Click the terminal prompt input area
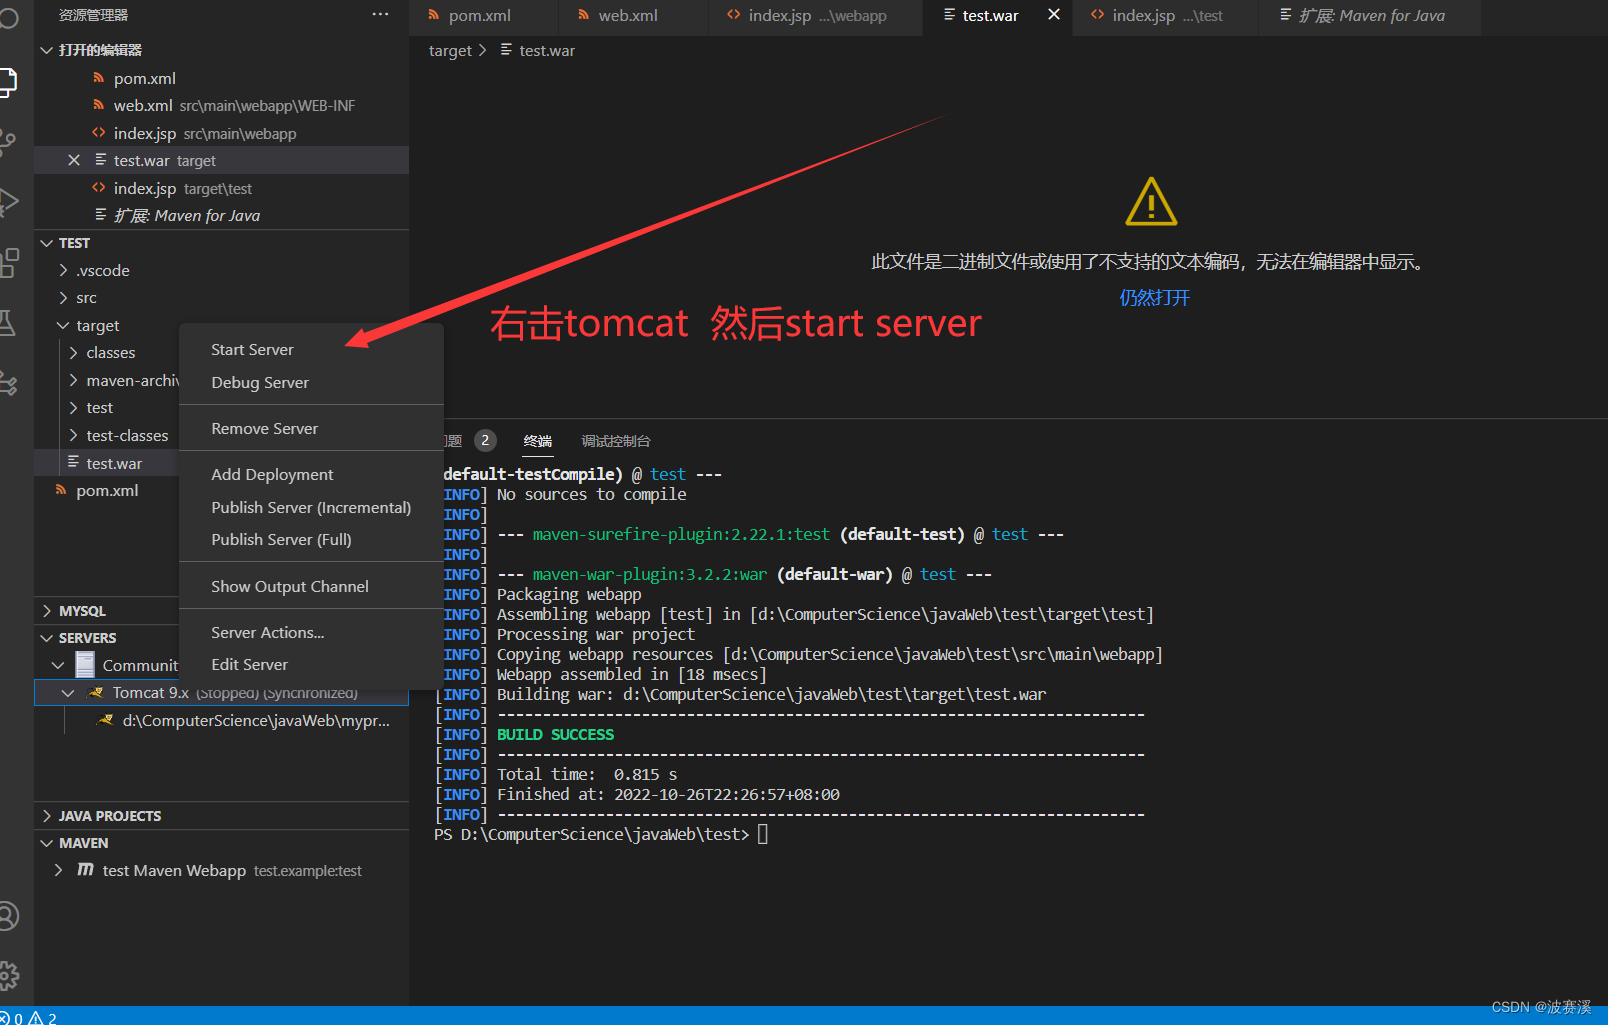 [x=763, y=834]
